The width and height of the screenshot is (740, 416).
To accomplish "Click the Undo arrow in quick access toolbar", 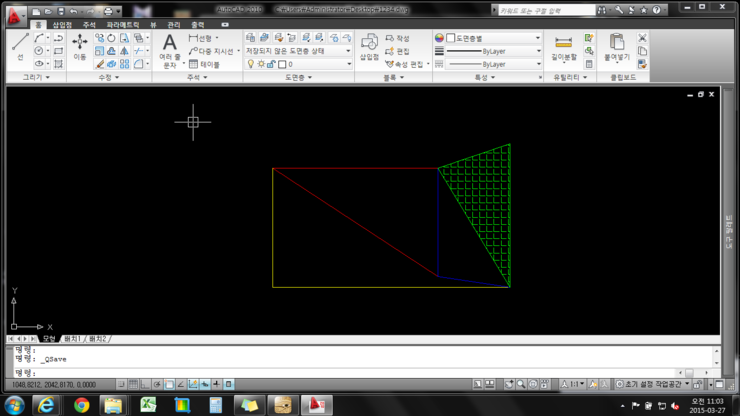I will (x=74, y=11).
